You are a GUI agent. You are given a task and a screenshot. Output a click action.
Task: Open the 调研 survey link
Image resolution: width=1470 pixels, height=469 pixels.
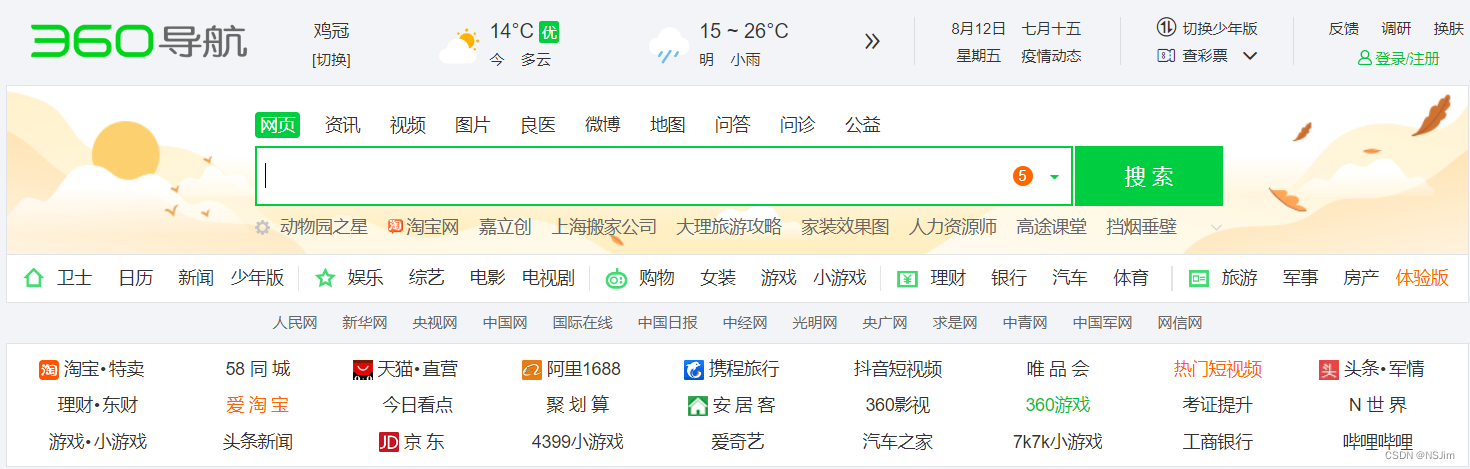tap(1396, 28)
